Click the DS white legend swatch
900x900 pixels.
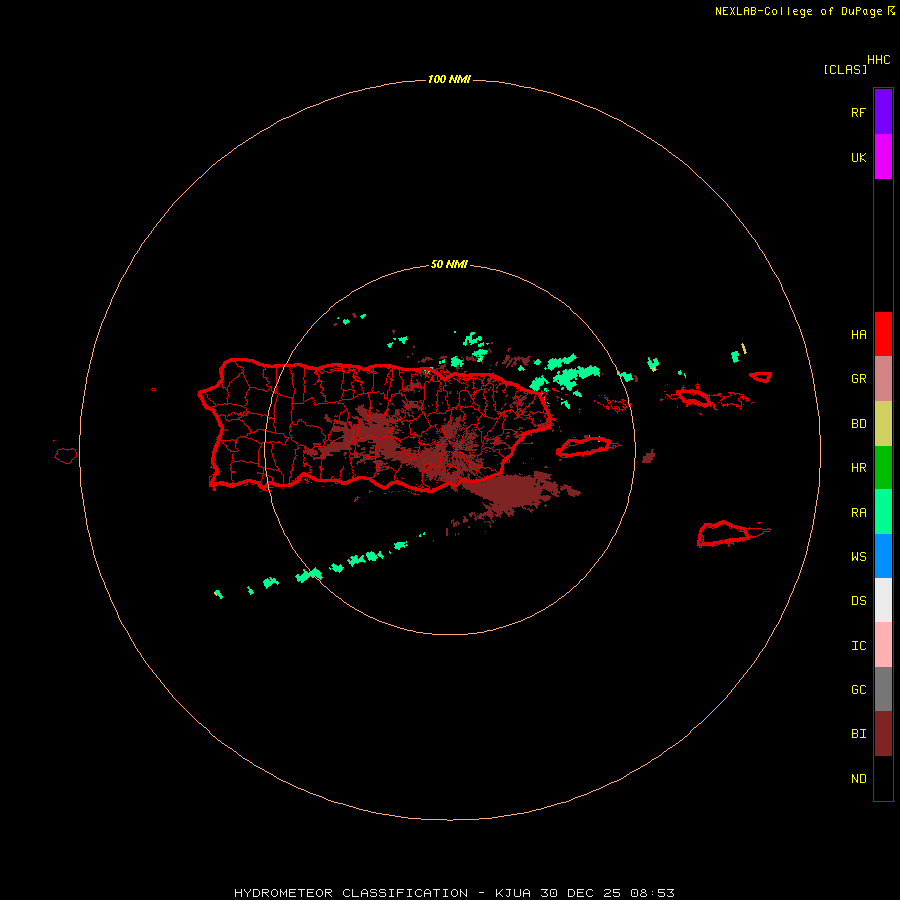(x=883, y=600)
